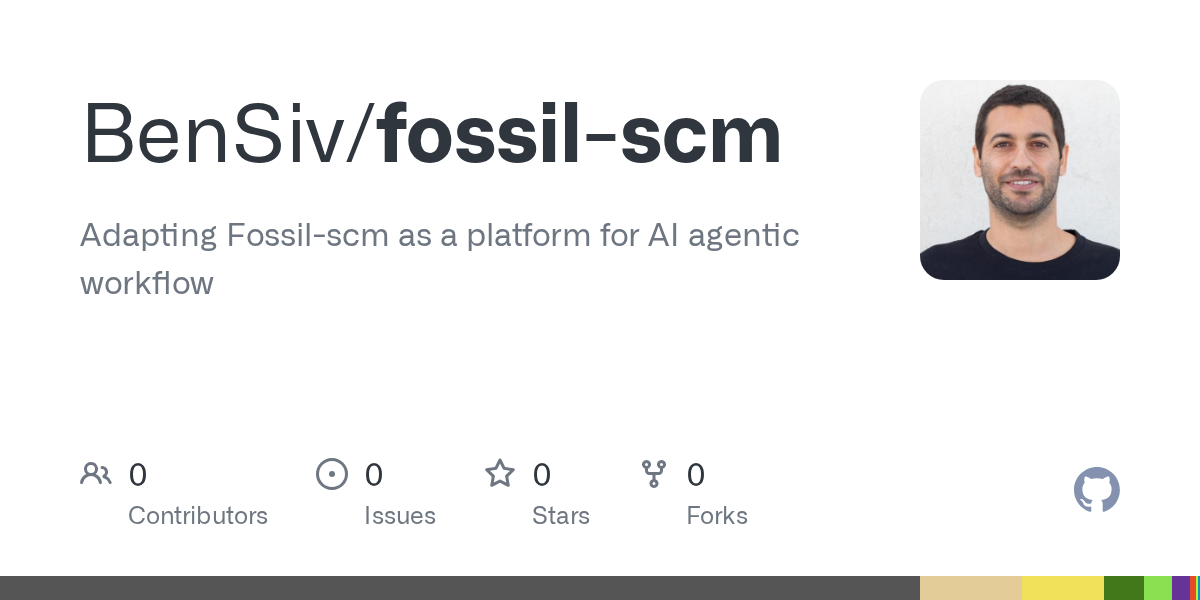Click the Issues circle-dot icon
The width and height of the screenshot is (1200, 600).
tap(332, 474)
